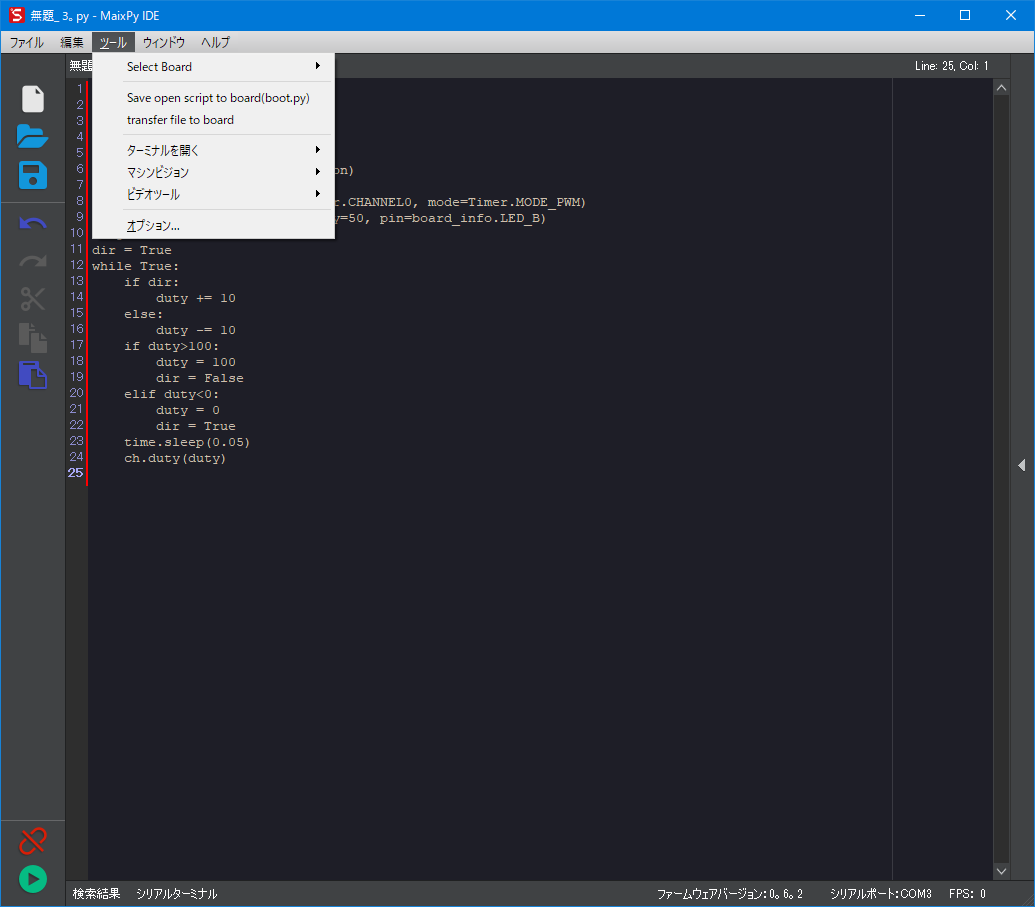Click code line 'time.sleep(0.05)'
Viewport: 1035px width, 907px height.
coord(187,442)
